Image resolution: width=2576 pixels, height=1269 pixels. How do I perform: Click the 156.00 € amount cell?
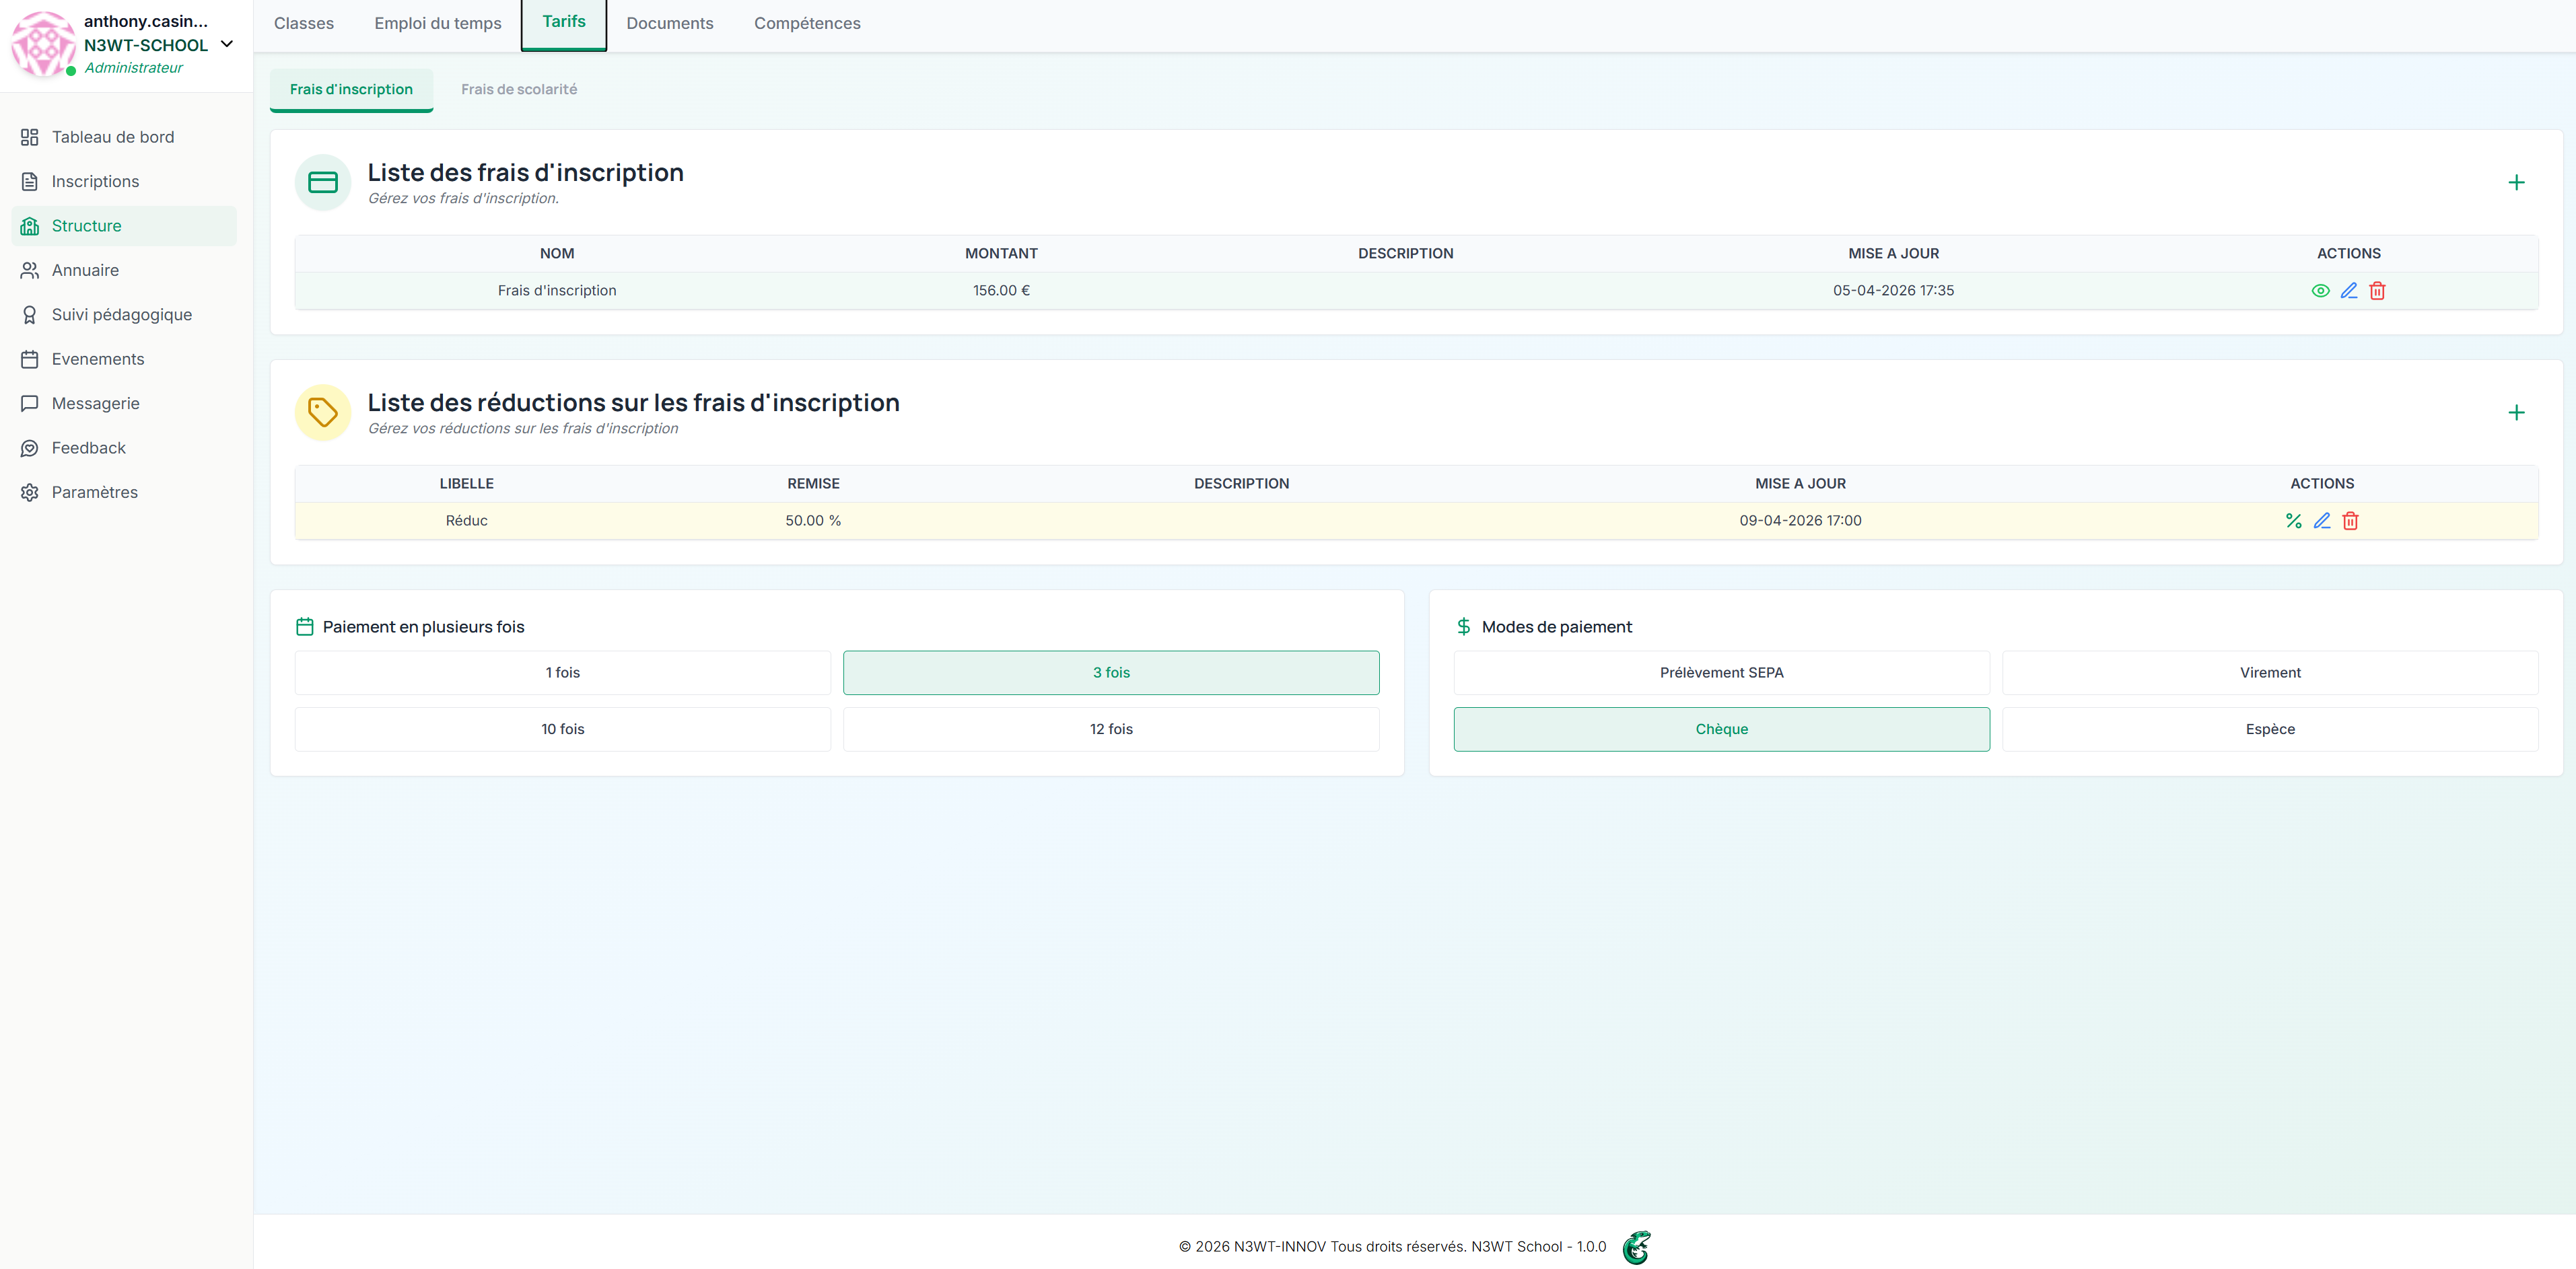[x=1001, y=291]
